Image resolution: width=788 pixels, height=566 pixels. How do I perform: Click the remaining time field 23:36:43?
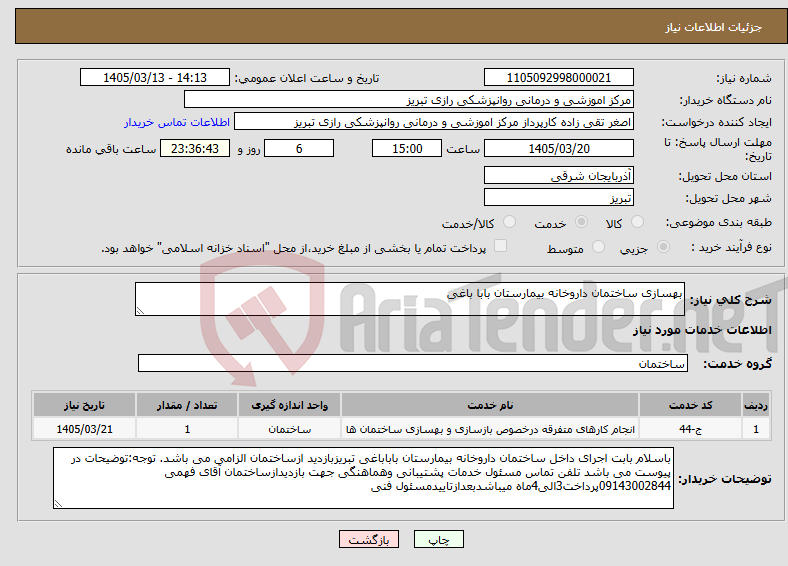[x=195, y=148]
